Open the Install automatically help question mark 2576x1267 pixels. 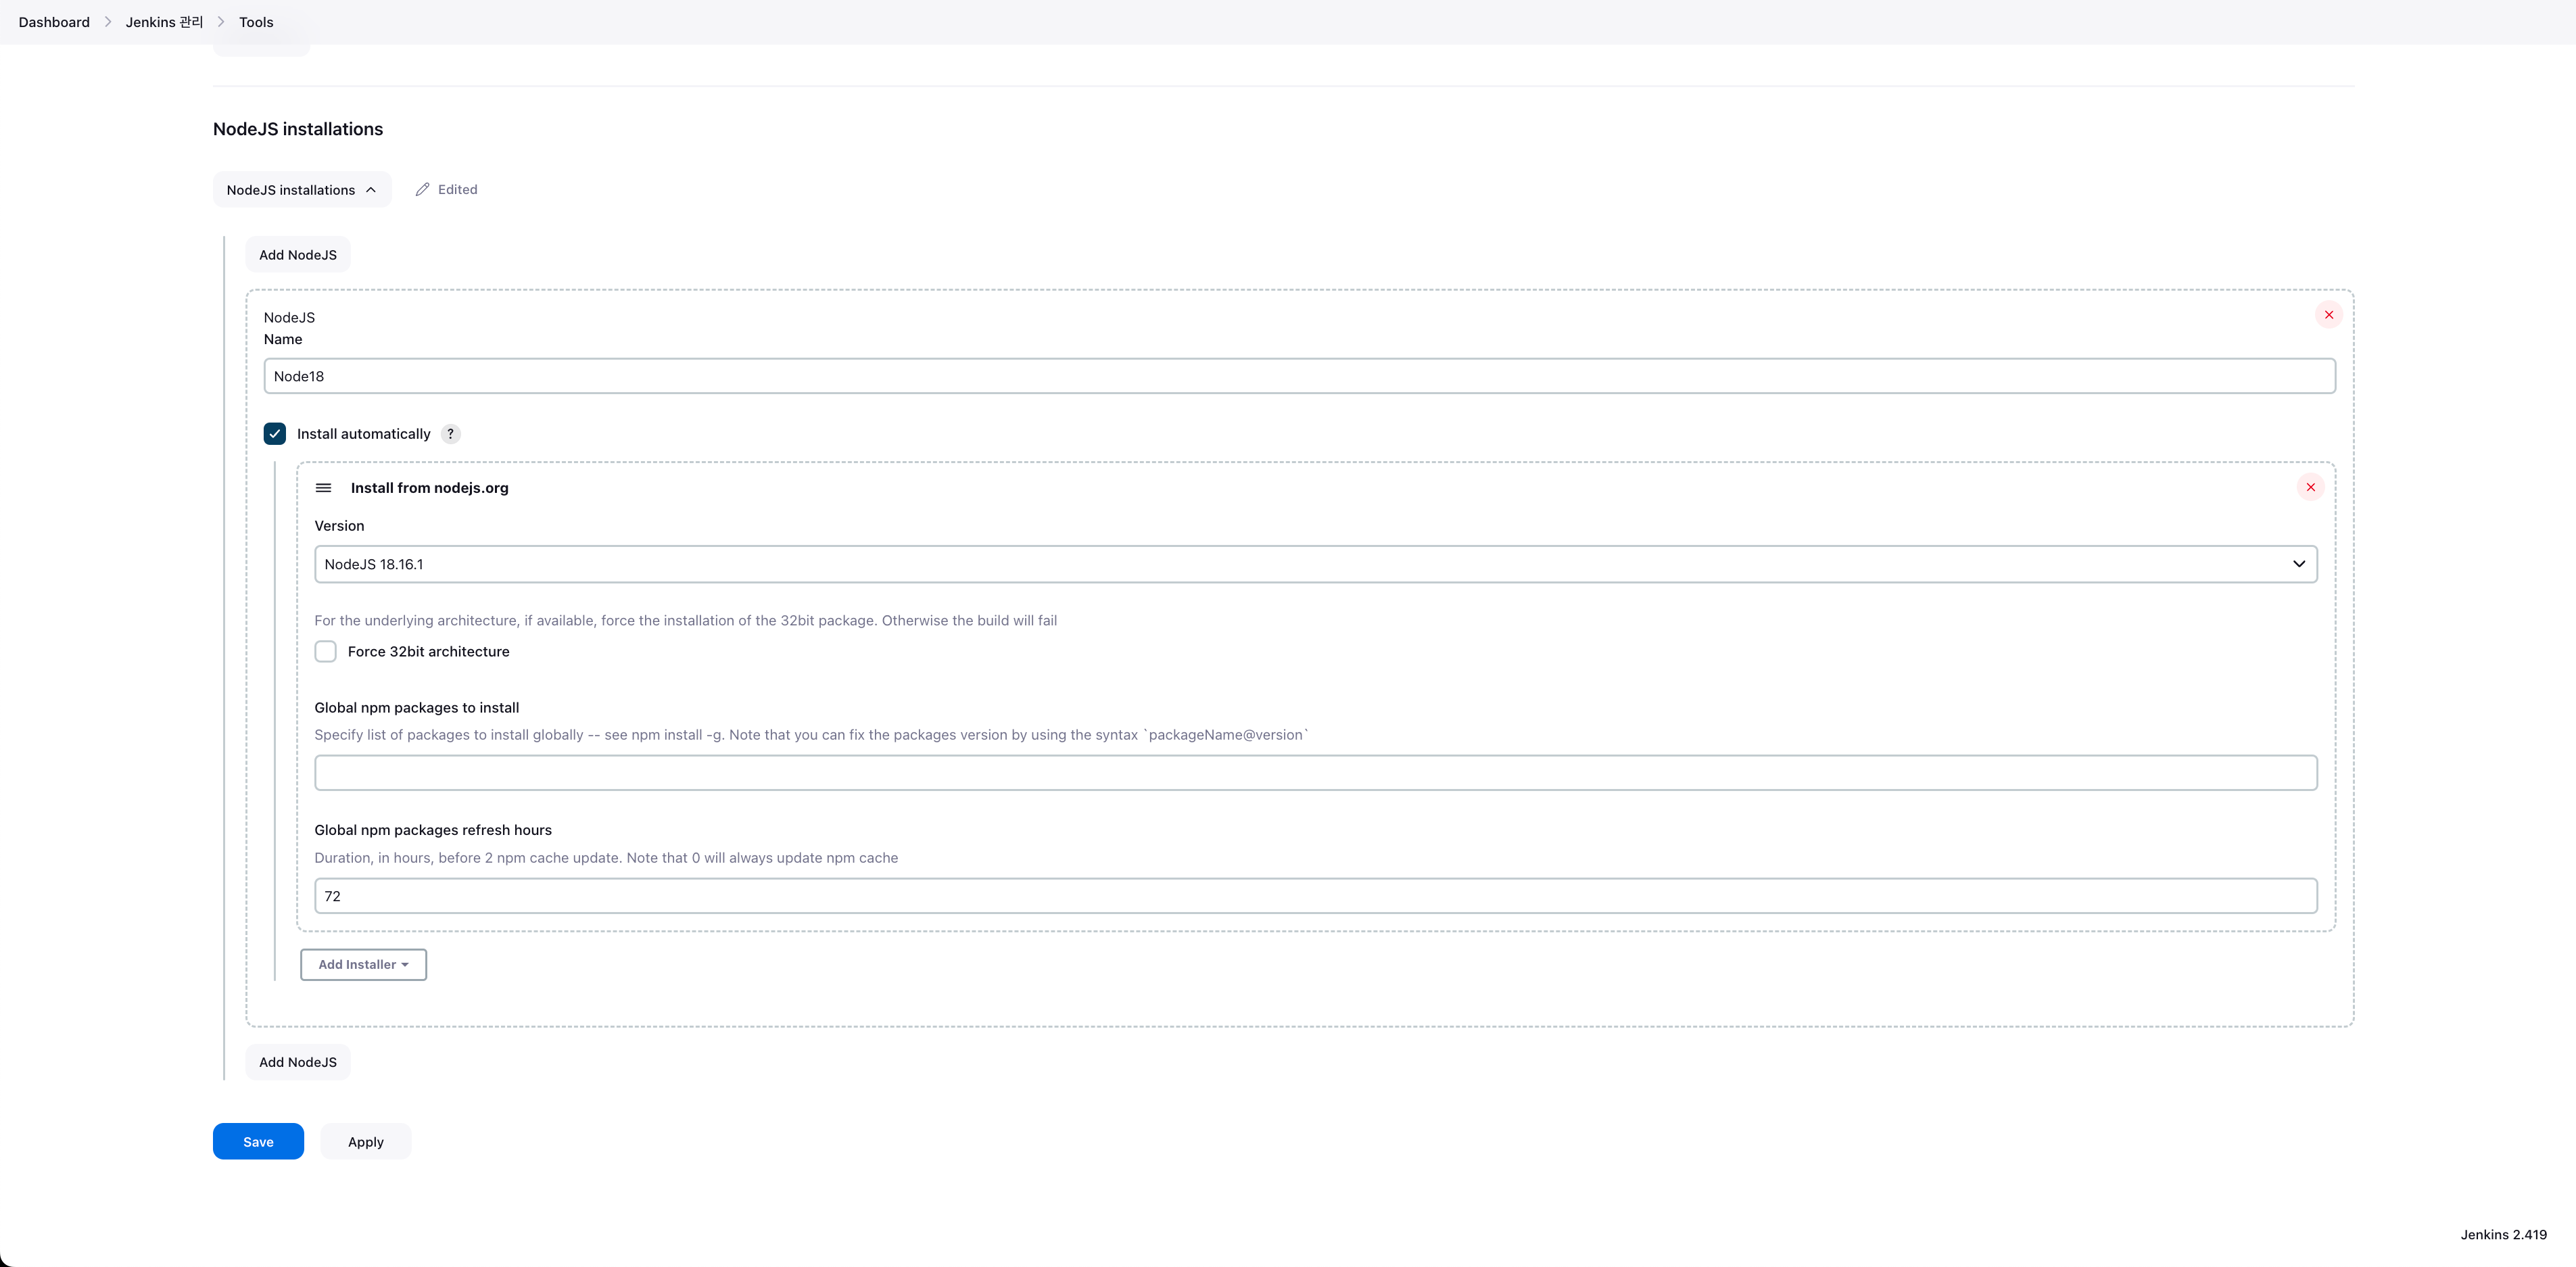[x=451, y=434]
